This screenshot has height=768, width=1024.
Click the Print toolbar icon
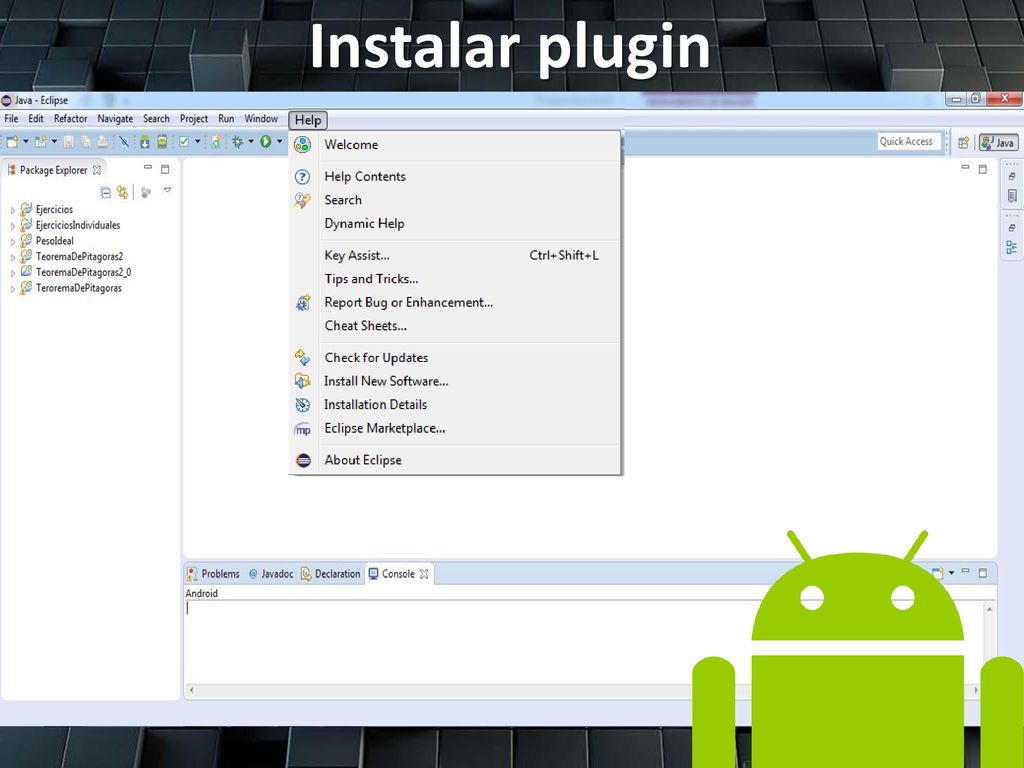coord(103,142)
